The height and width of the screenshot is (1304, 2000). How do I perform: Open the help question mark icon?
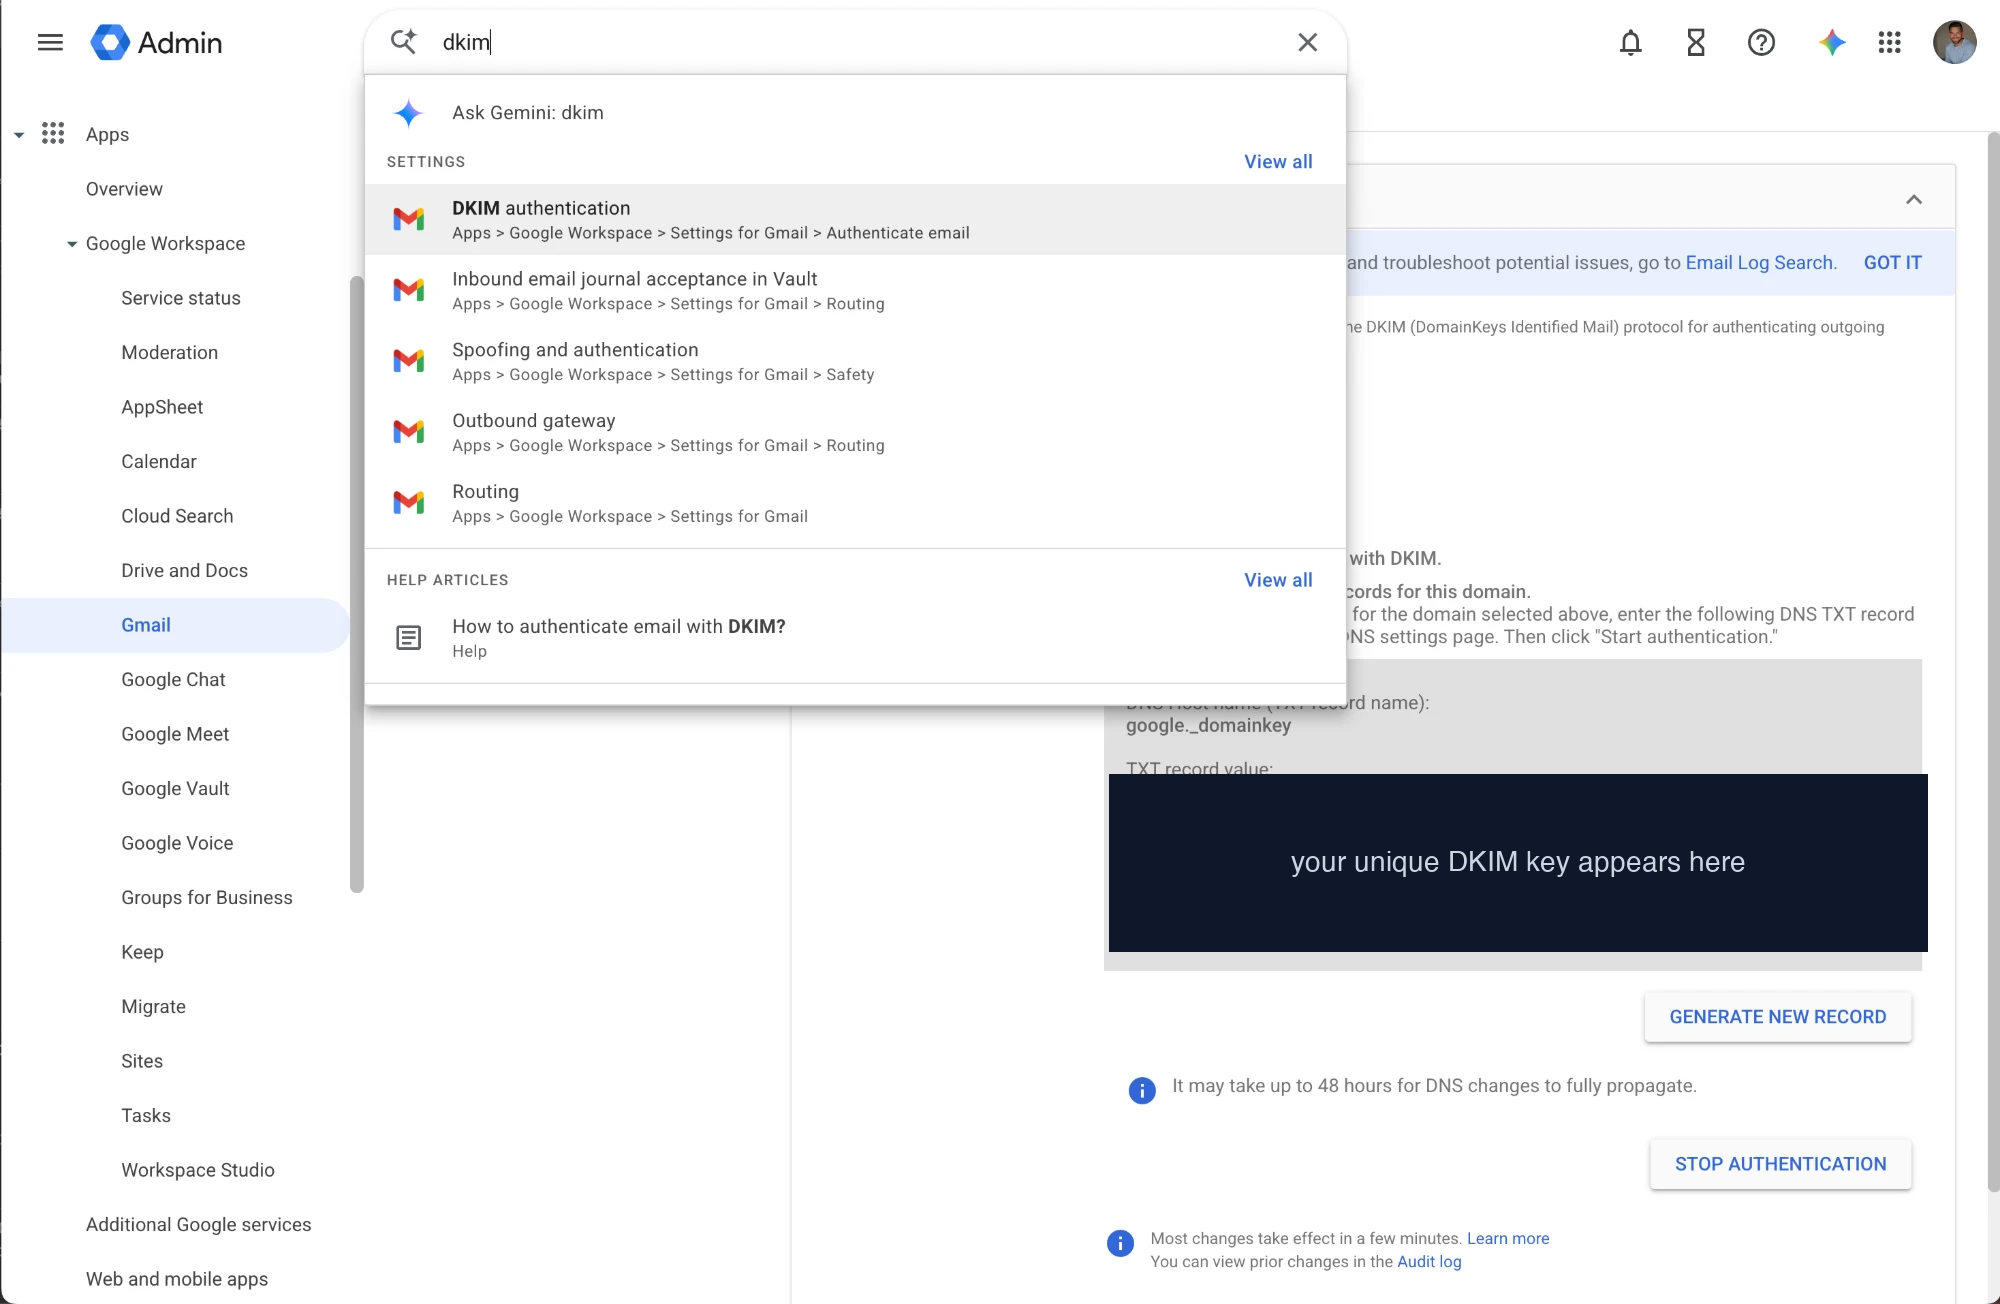(x=1761, y=42)
